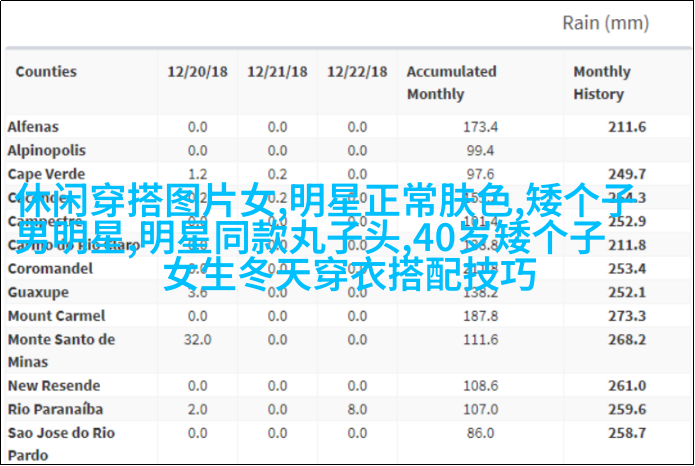
Task: Click Alfenas monthly history value 211.6
Action: 627,127
